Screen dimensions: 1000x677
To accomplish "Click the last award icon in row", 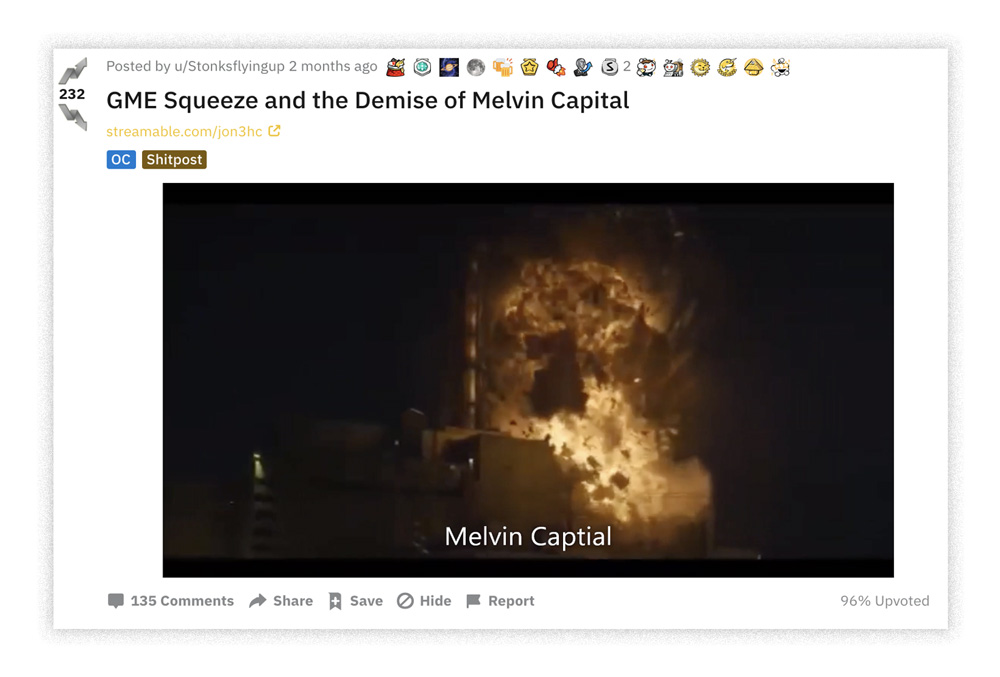I will 780,67.
